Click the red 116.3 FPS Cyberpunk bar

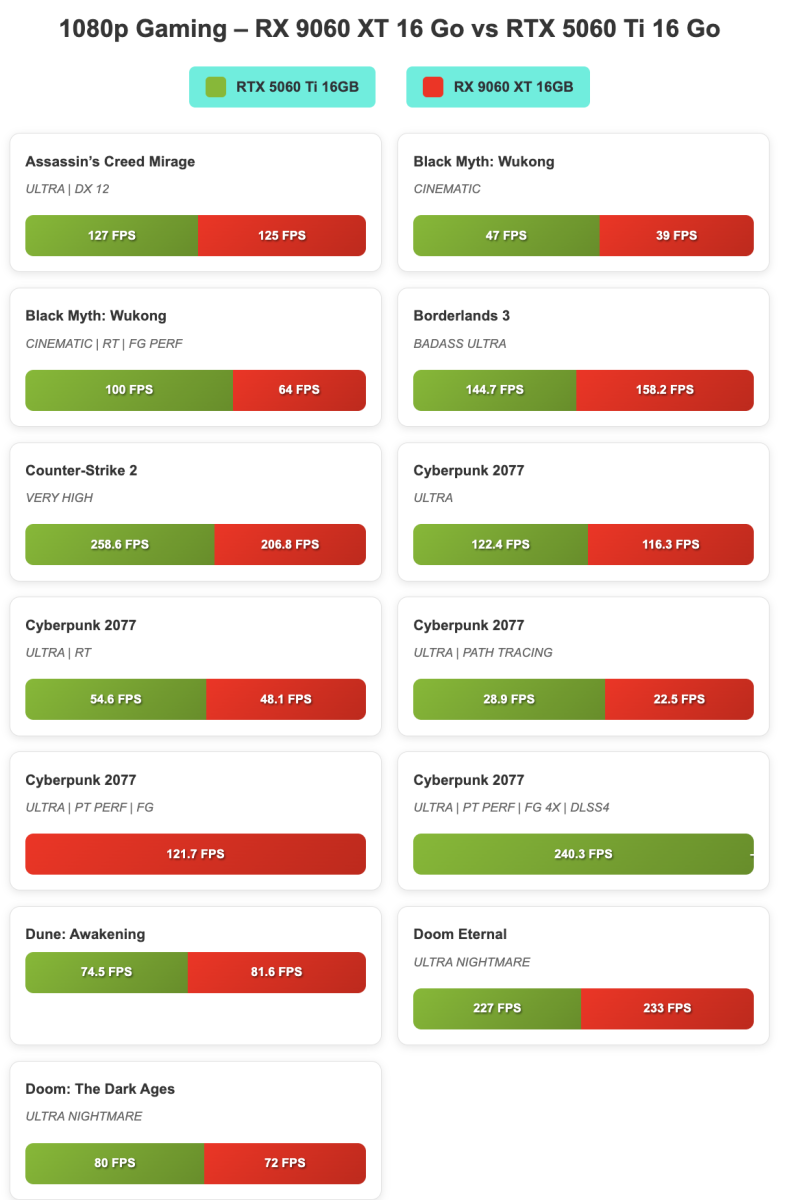pyautogui.click(x=671, y=545)
